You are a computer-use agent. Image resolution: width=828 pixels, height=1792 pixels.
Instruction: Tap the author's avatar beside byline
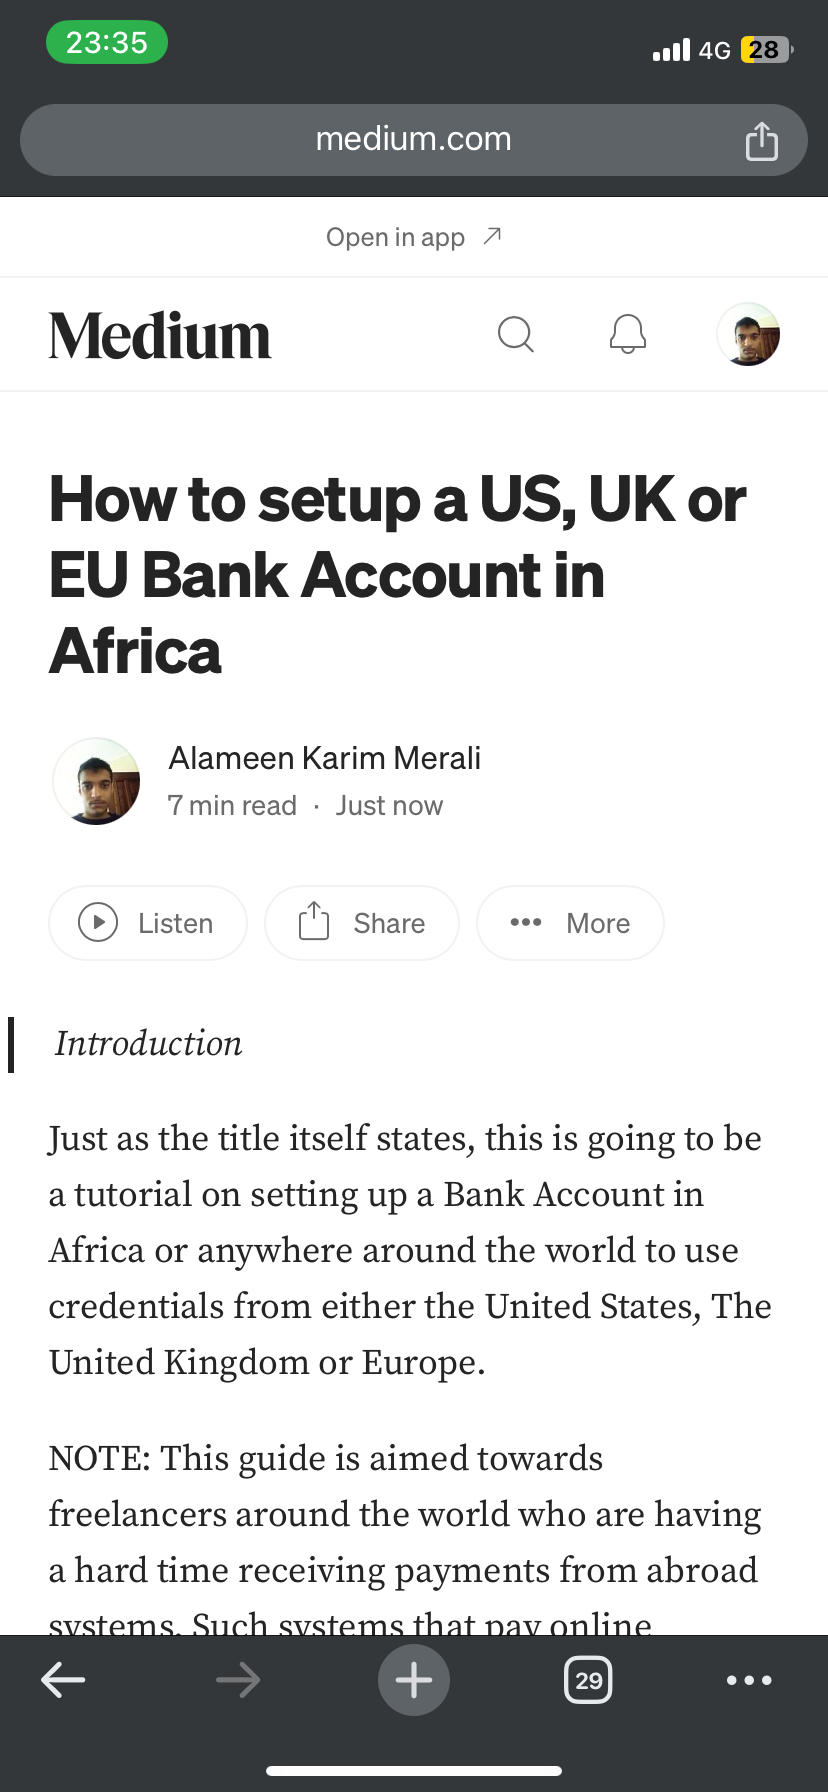pos(96,781)
